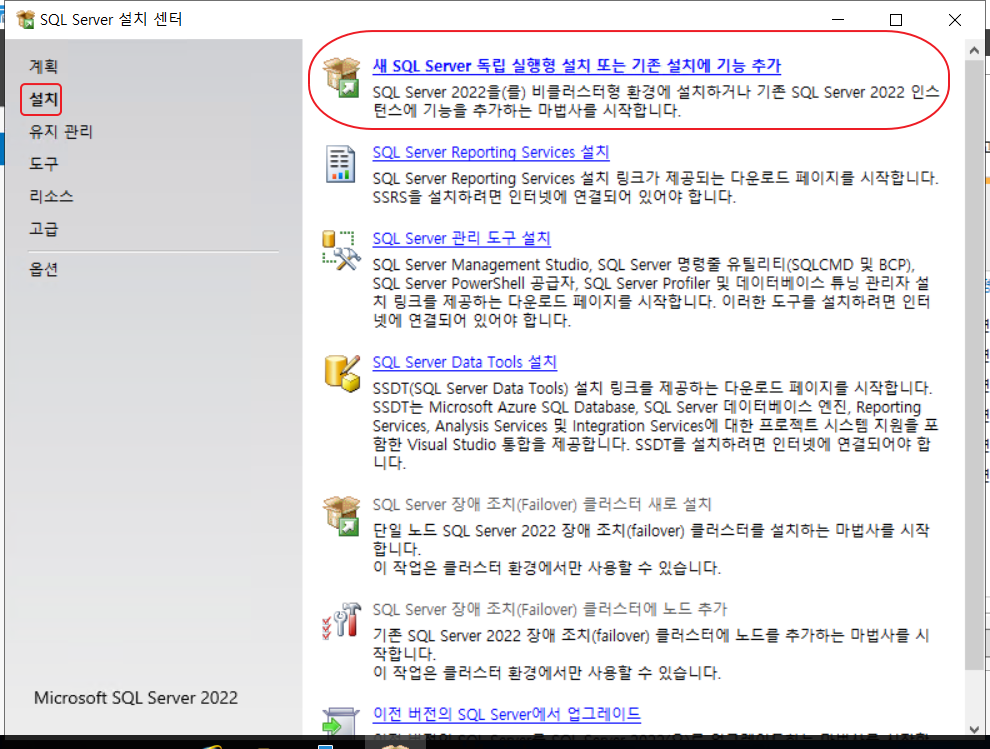Open the 유지 관리 sidebar page
The width and height of the screenshot is (990, 749).
pyautogui.click(x=61, y=131)
